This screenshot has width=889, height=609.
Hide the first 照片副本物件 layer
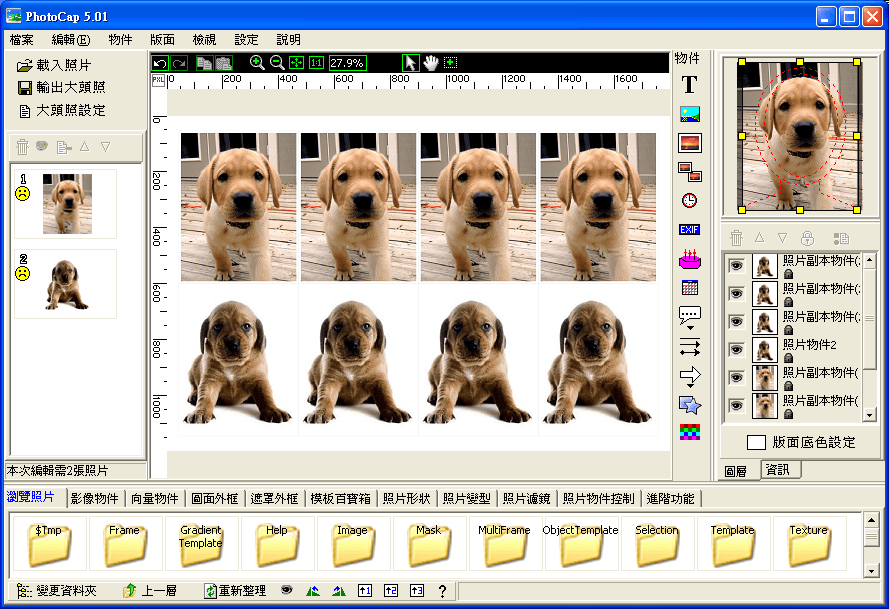pos(737,265)
